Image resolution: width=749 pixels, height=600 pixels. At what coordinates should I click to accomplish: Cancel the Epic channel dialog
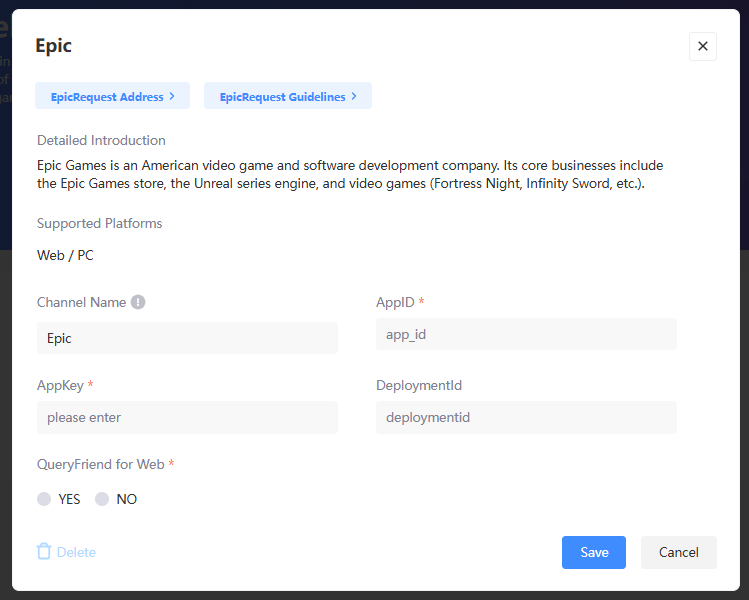678,552
